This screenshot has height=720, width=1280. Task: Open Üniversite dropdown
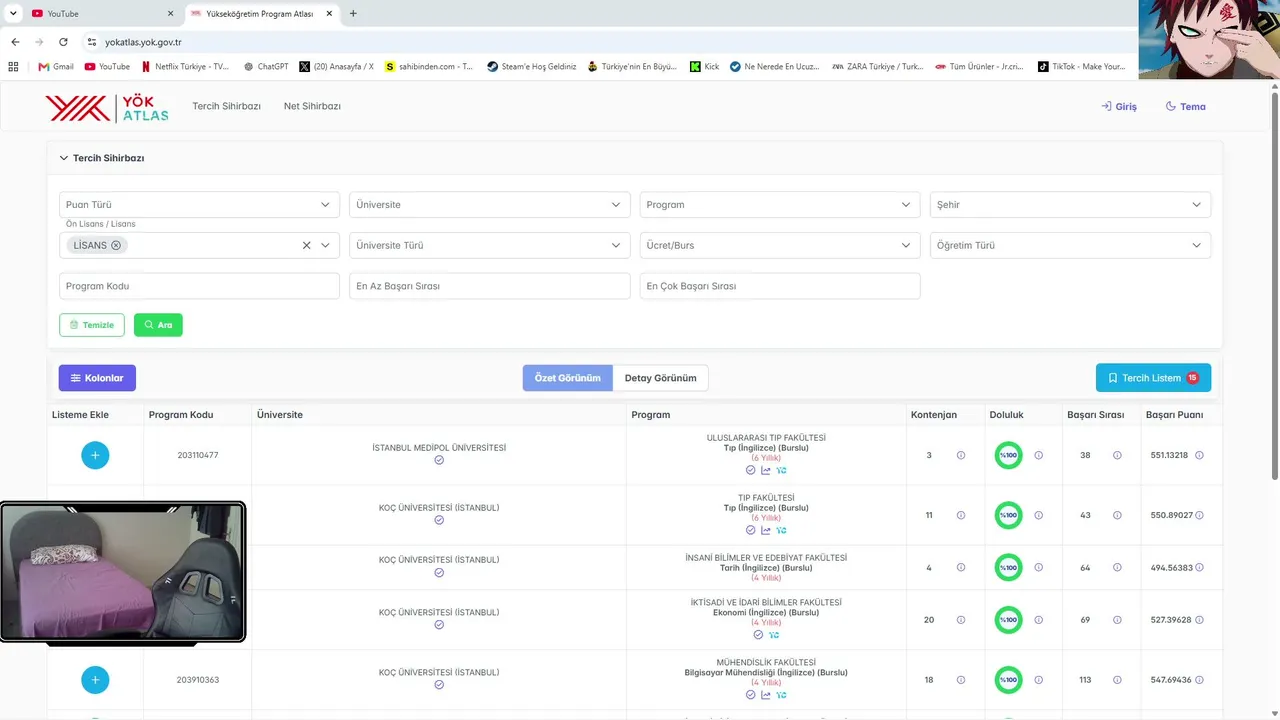pos(489,204)
